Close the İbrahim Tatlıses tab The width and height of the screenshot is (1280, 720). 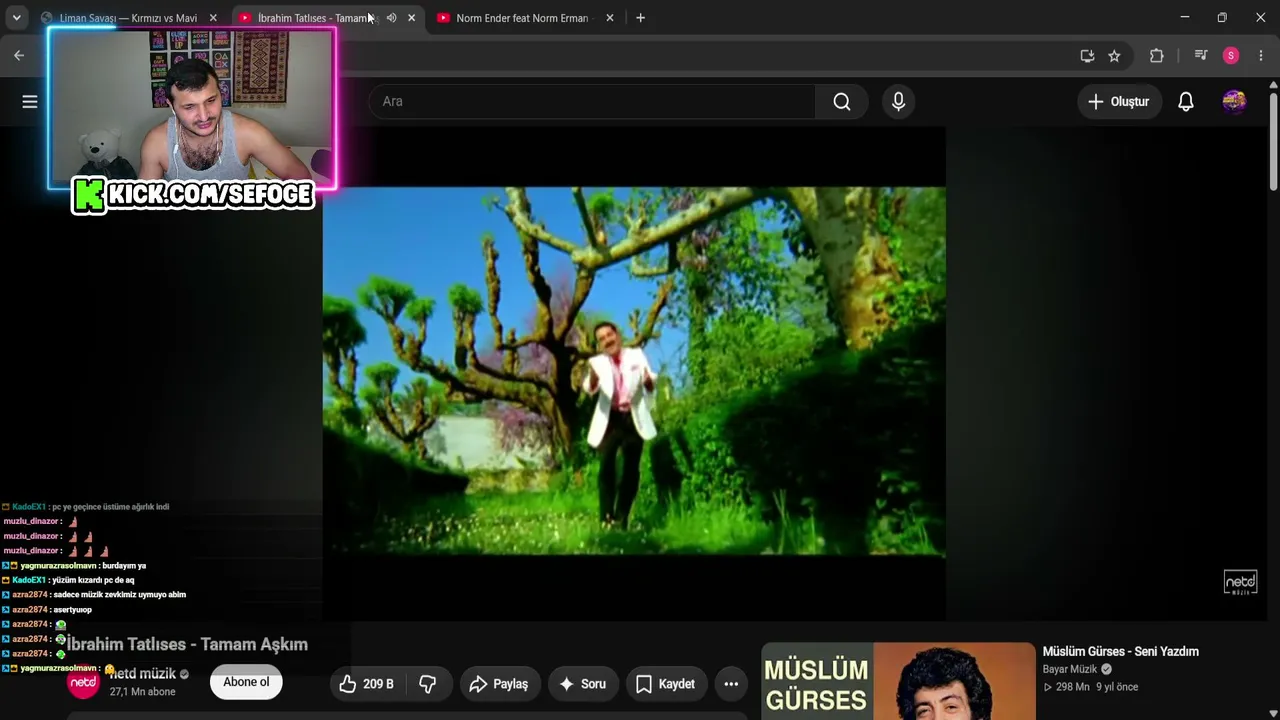[411, 18]
